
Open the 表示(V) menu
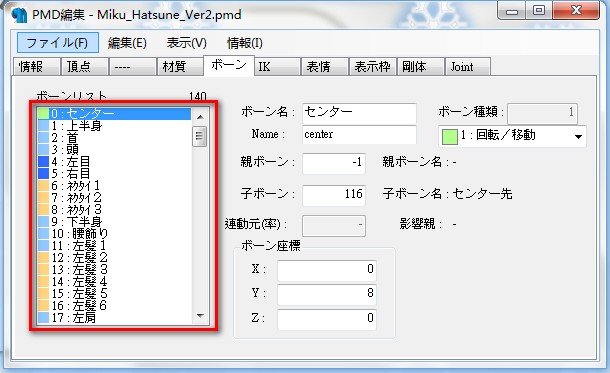(186, 43)
